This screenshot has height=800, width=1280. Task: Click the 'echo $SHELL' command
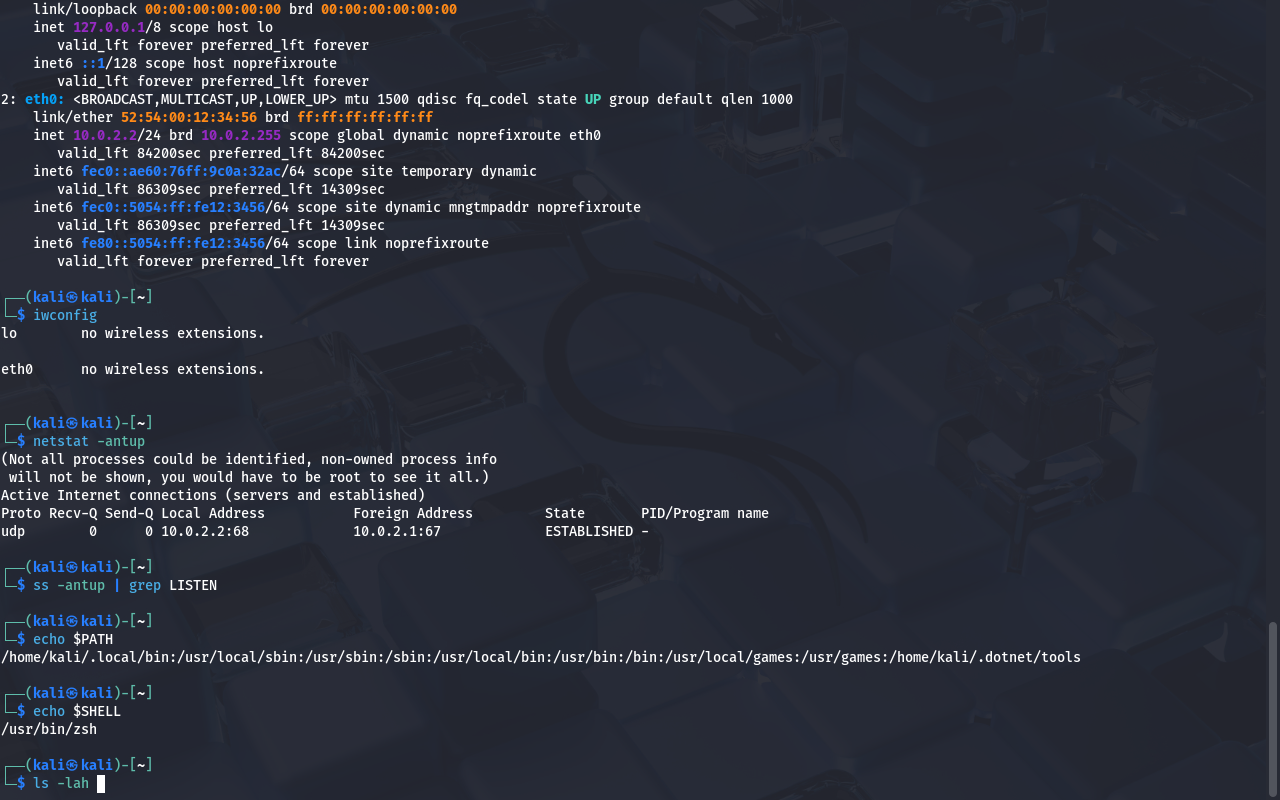click(77, 711)
